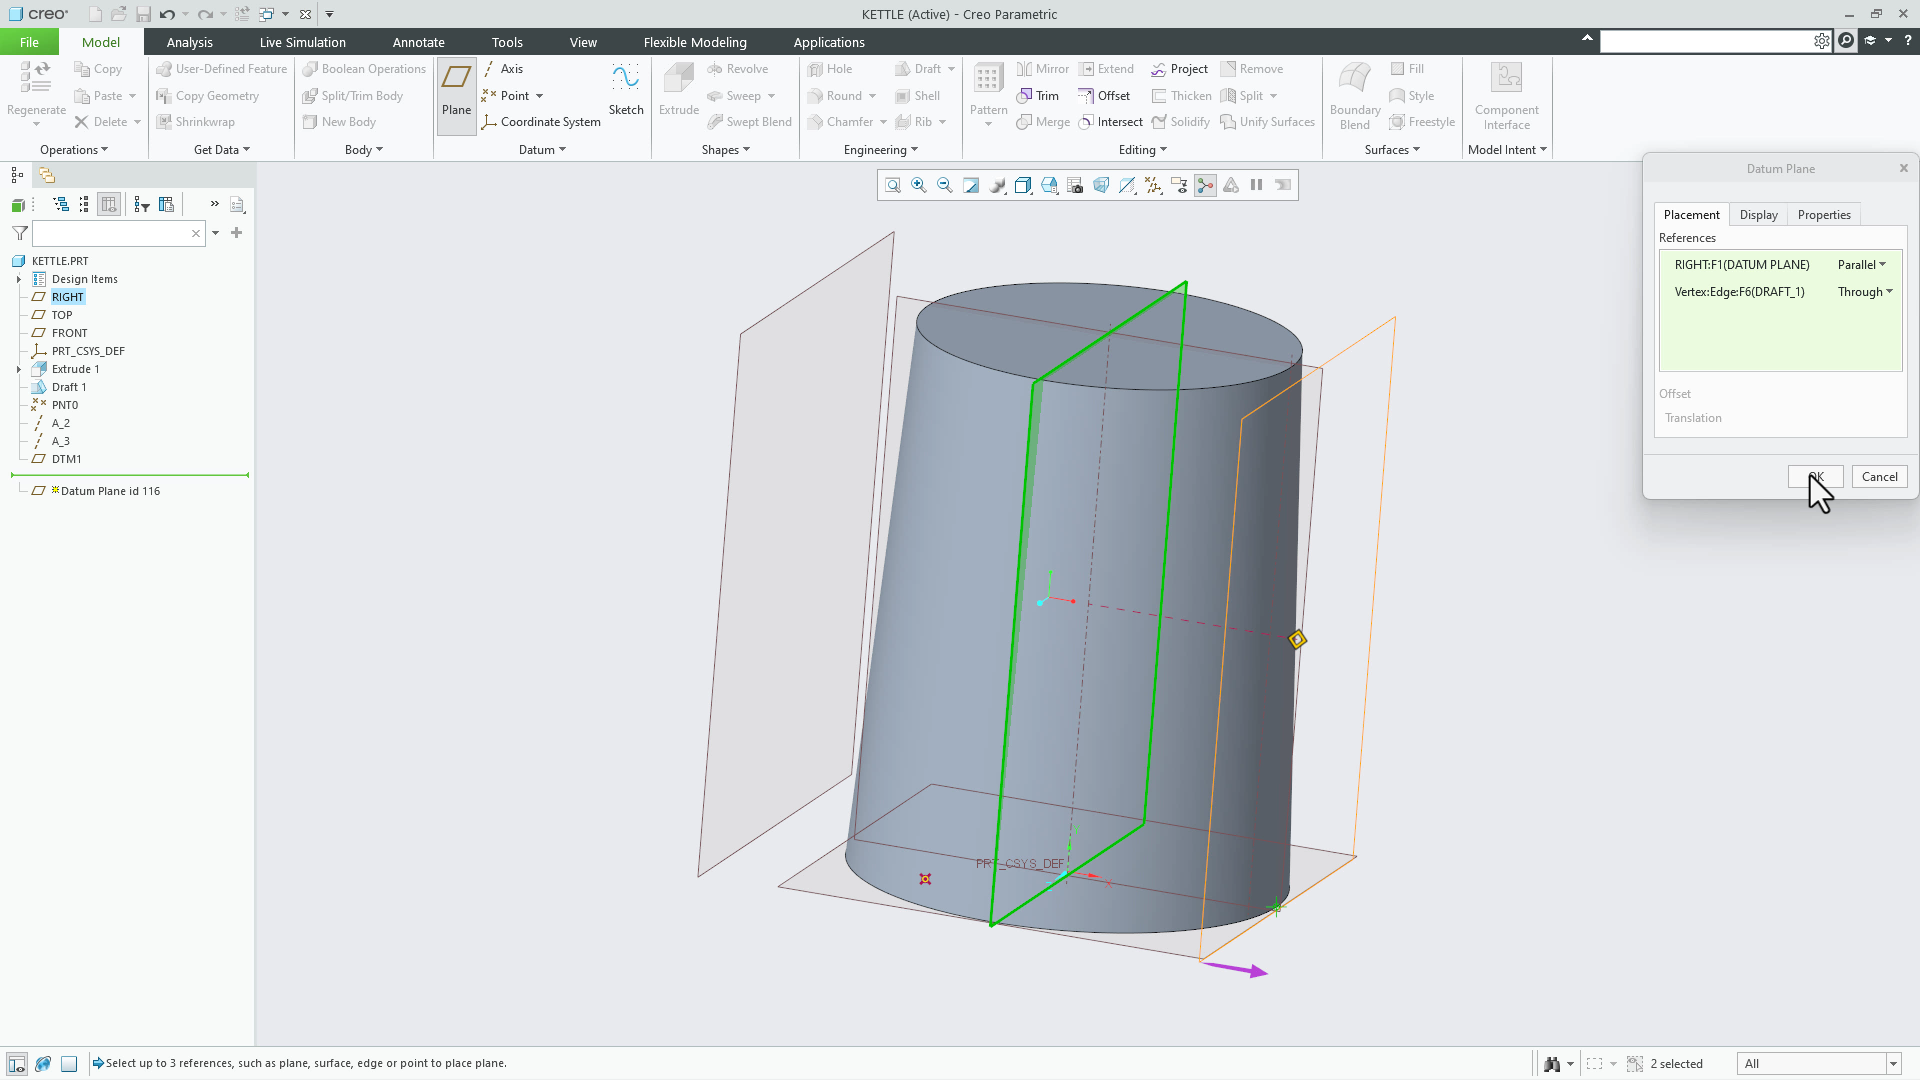
Task: Open tree columns settings icon
Action: click(x=167, y=204)
